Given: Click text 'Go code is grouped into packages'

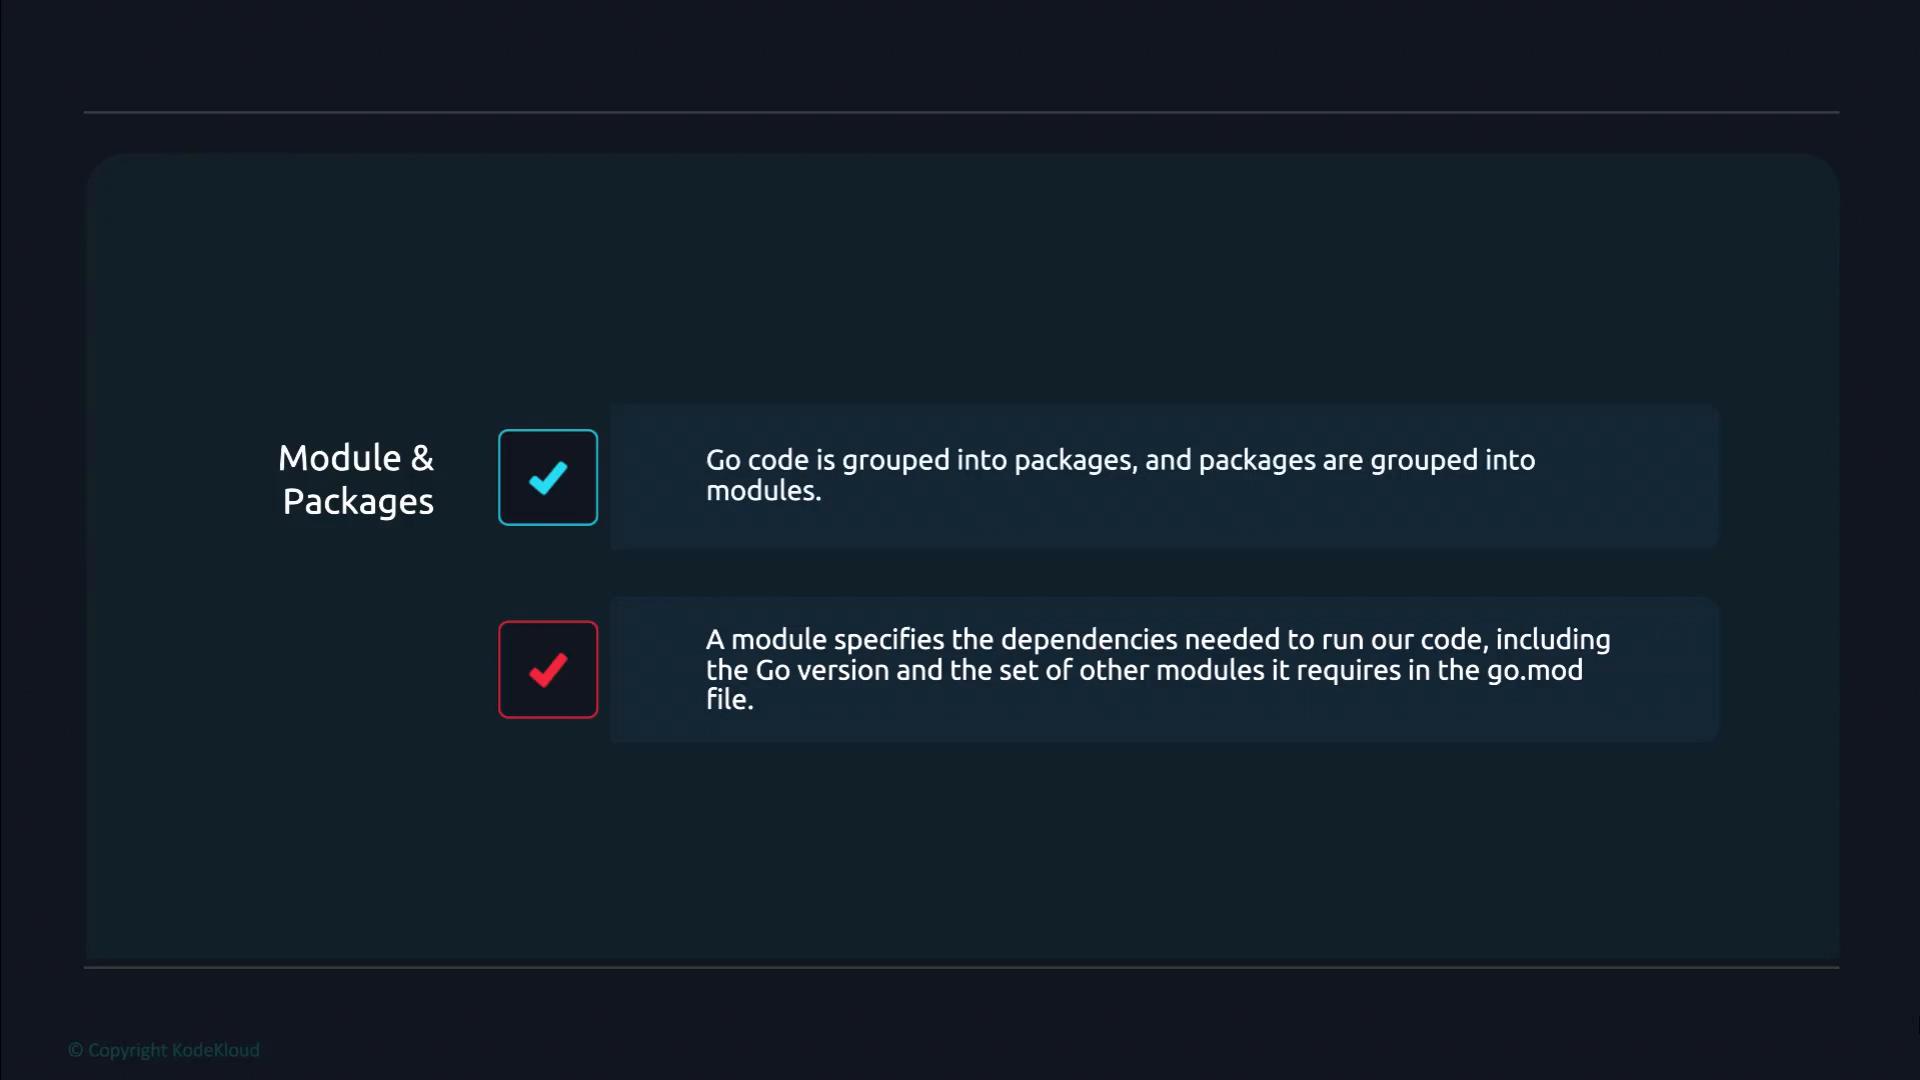Looking at the screenshot, I should [x=920, y=460].
